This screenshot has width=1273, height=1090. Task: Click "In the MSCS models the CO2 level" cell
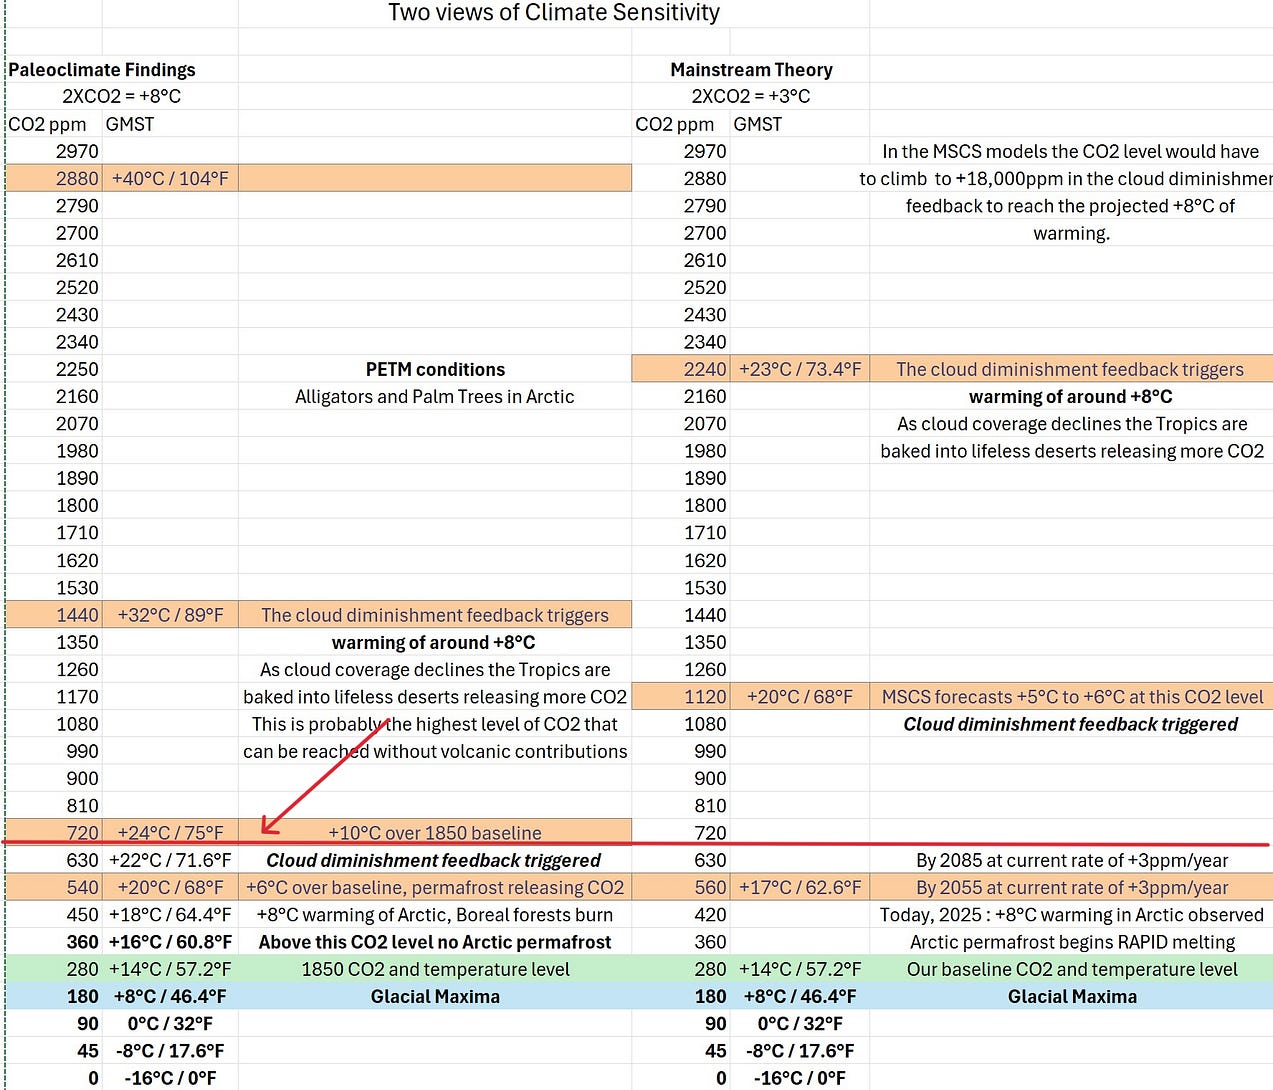(1070, 152)
